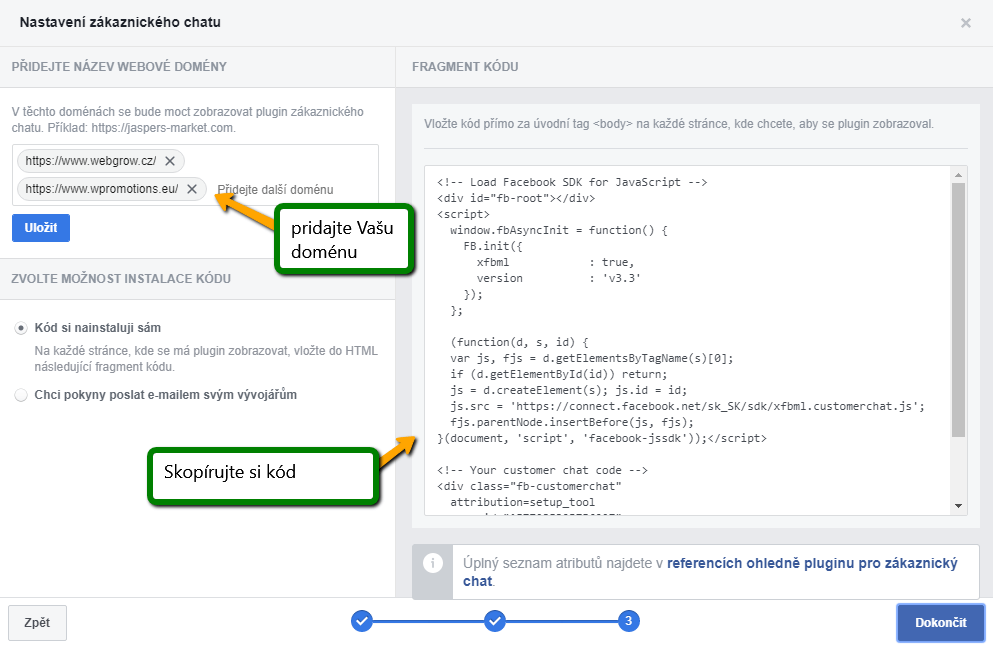Click the Zpět button
Screen dimensions: 993x648
pos(37,623)
